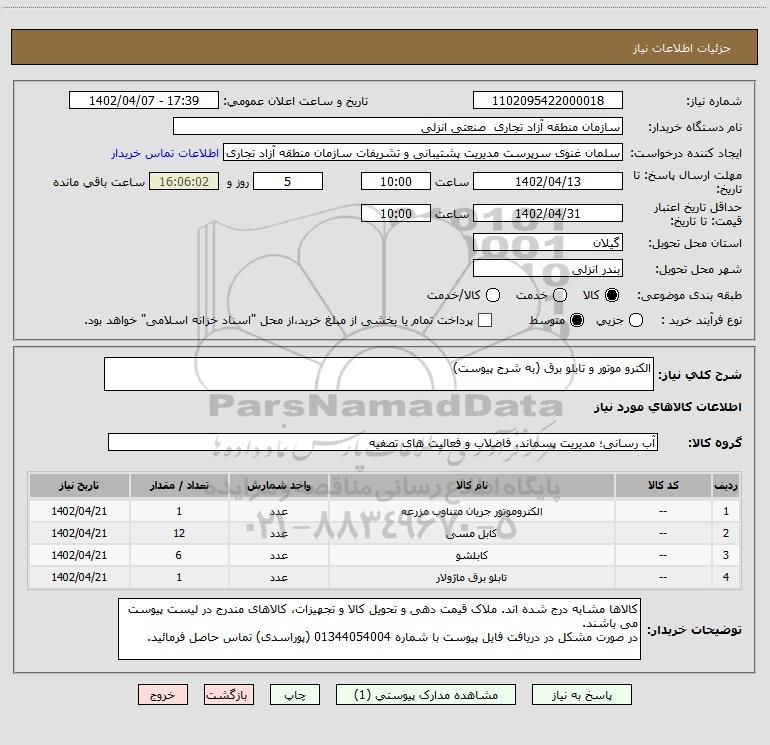Viewport: 770px width, 745px height.
Task: Select row الکتروموتور جریان متناوب مزرعه
Action: click(385, 511)
